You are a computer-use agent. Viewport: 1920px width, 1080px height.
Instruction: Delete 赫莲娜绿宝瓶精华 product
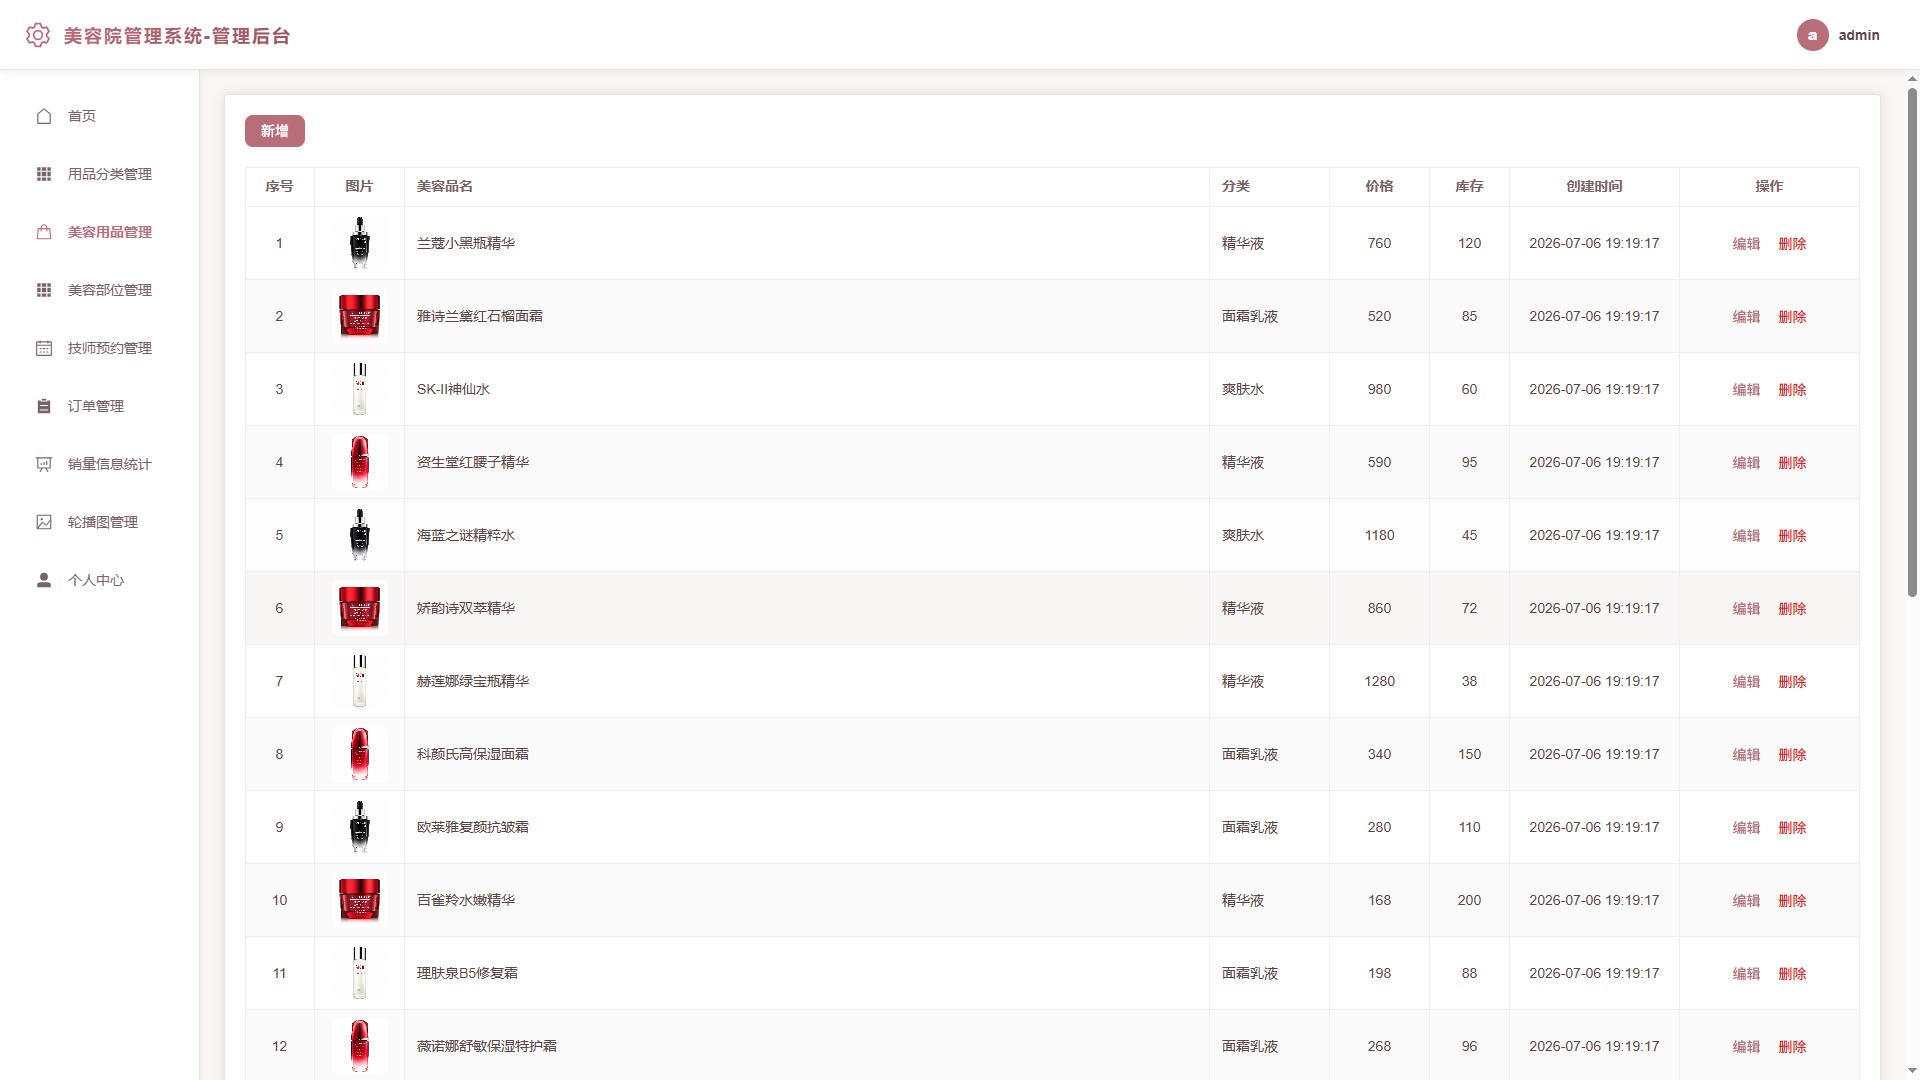tap(1792, 682)
